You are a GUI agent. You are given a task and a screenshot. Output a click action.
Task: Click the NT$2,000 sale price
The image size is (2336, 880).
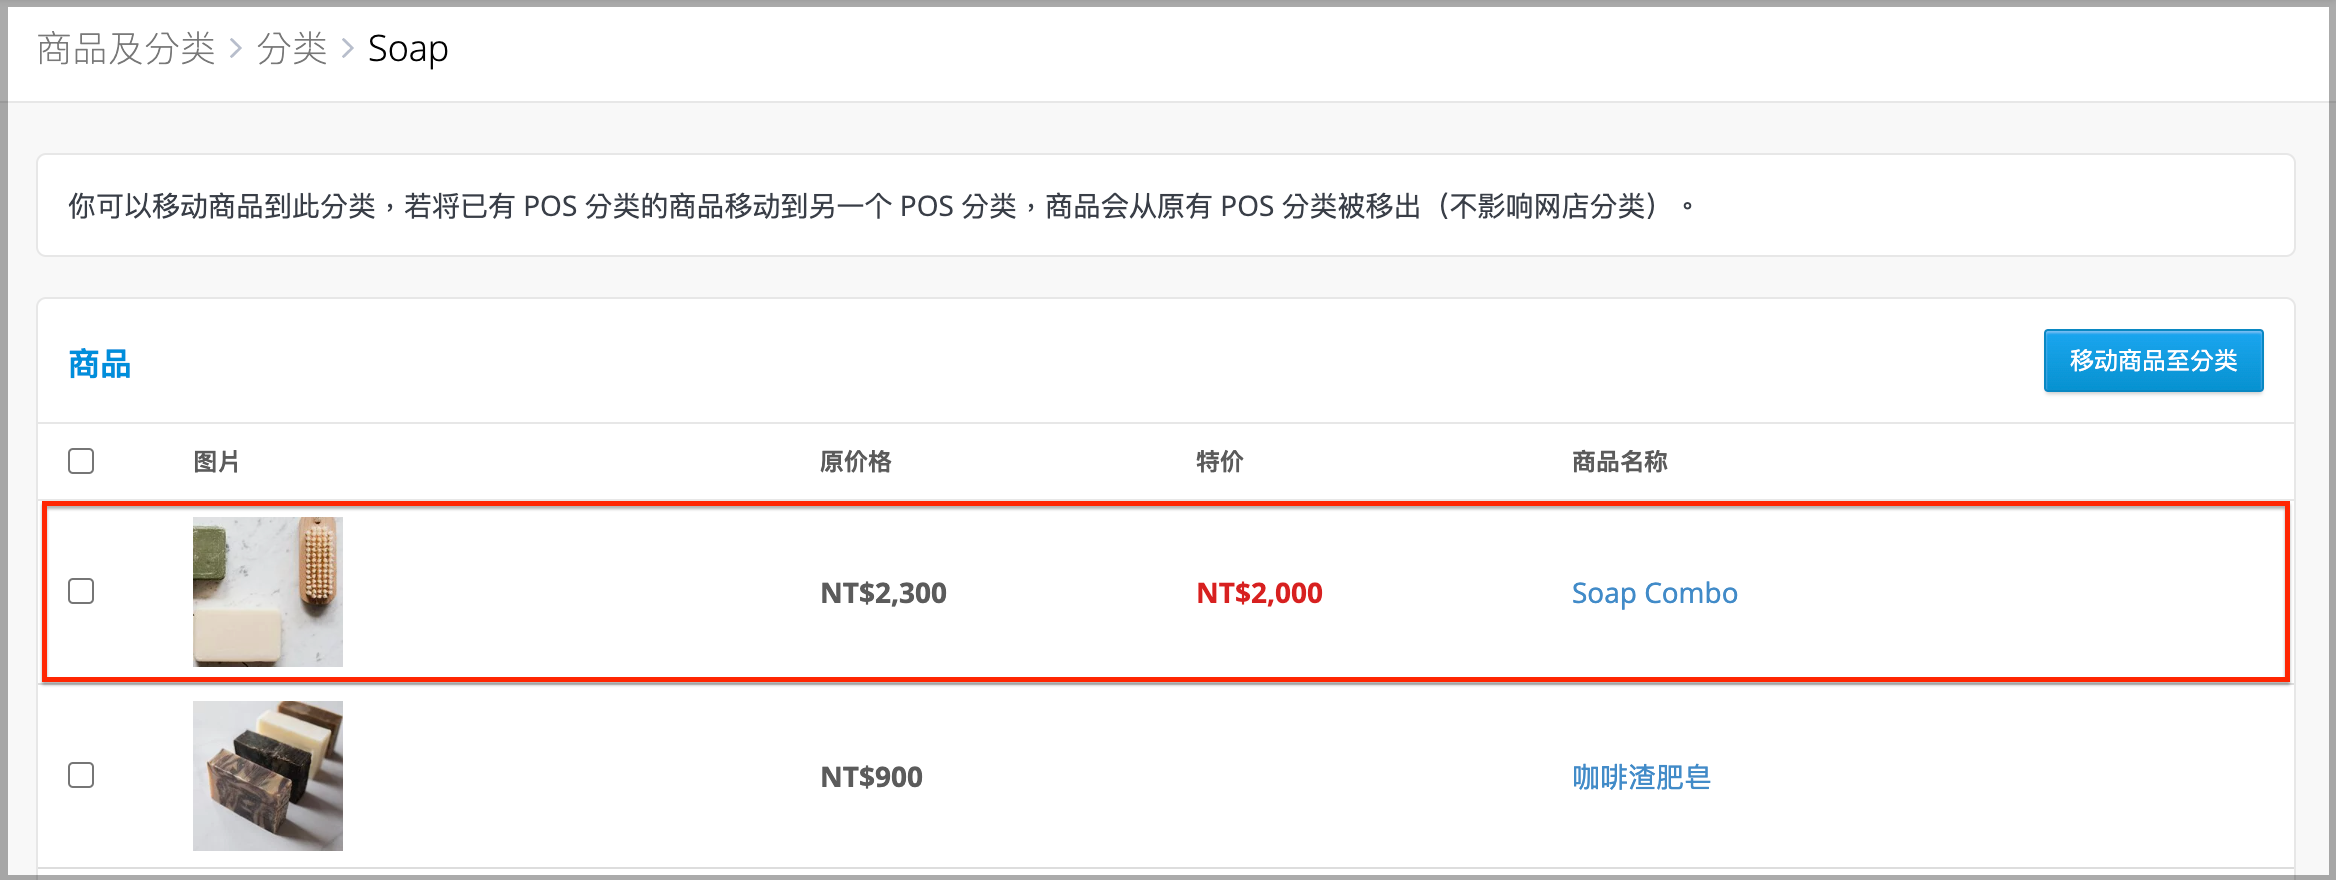1259,593
